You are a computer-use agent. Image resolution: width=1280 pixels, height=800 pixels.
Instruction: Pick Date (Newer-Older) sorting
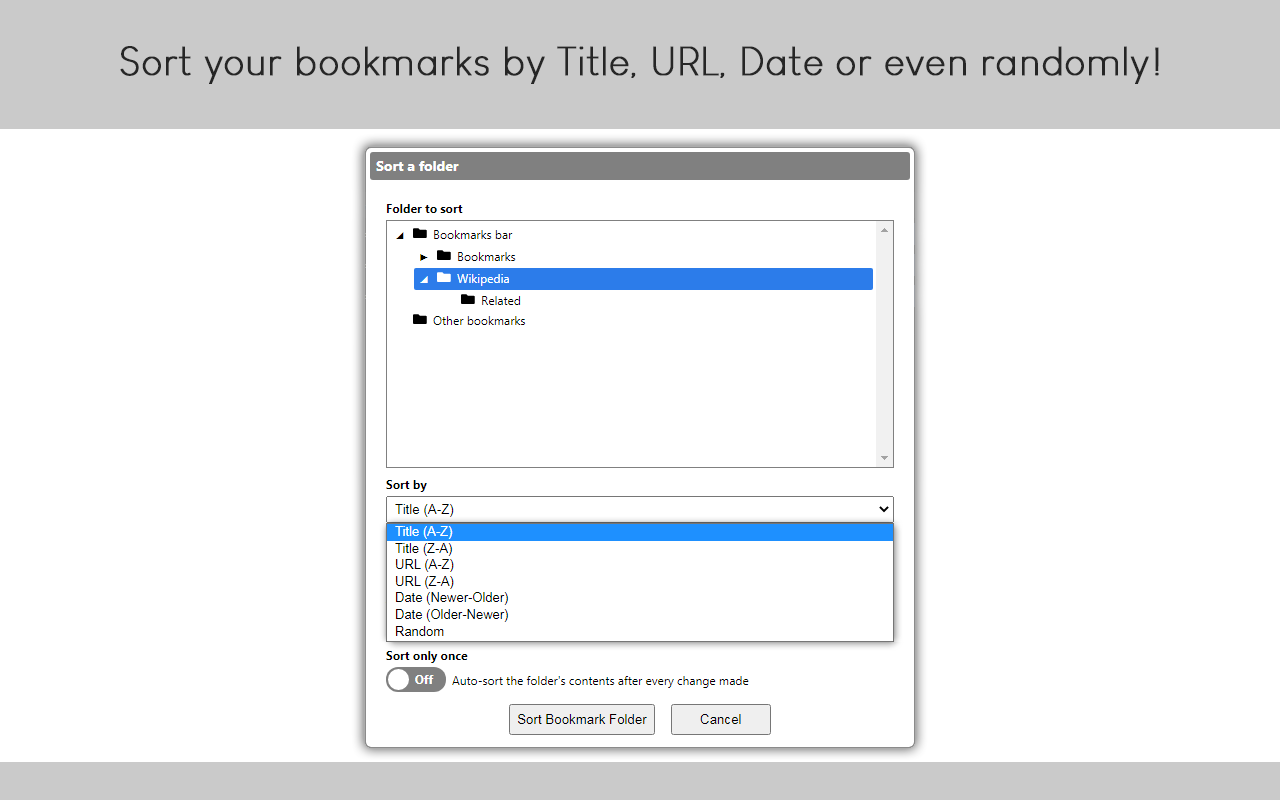tap(451, 597)
